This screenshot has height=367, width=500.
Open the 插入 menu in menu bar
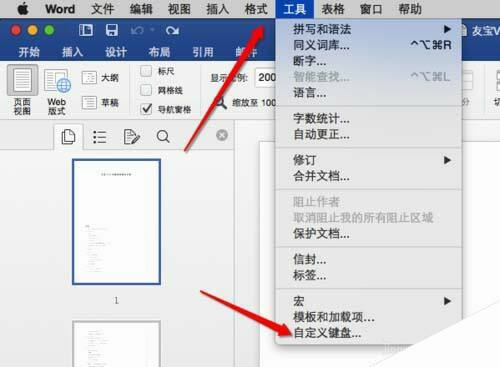218,9
